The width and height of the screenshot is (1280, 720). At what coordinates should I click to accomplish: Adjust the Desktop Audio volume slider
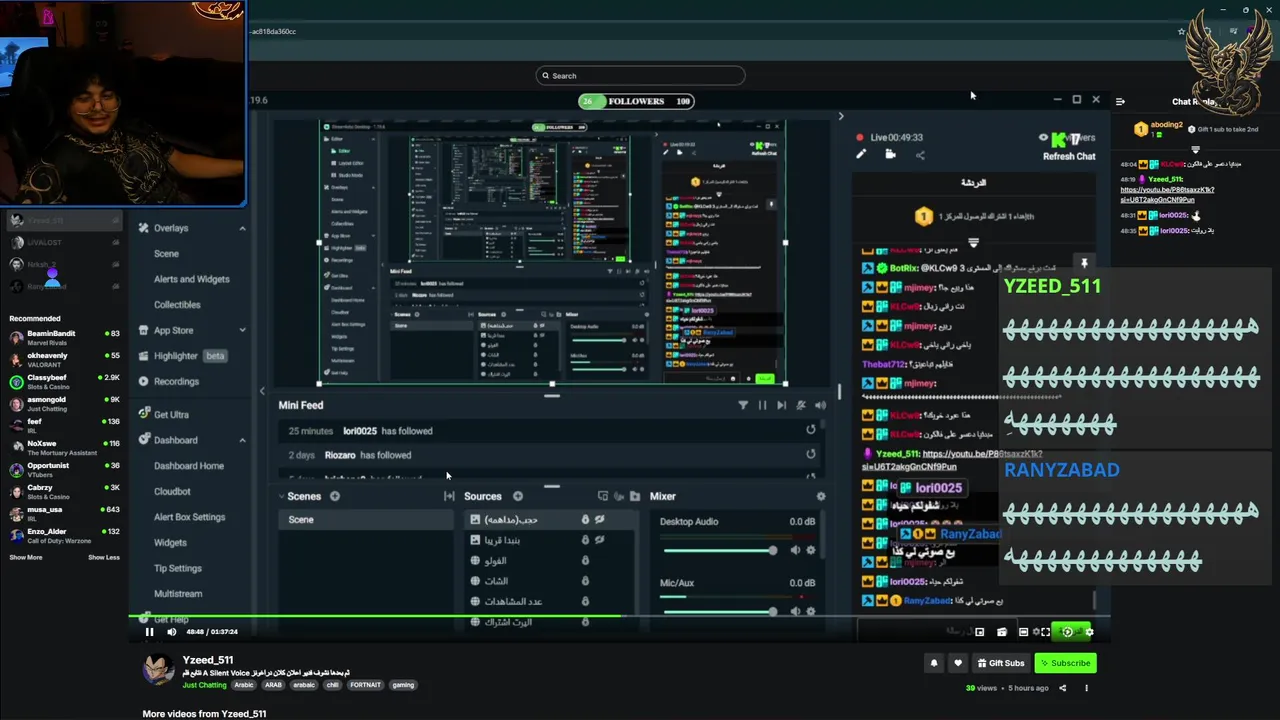tap(718, 550)
